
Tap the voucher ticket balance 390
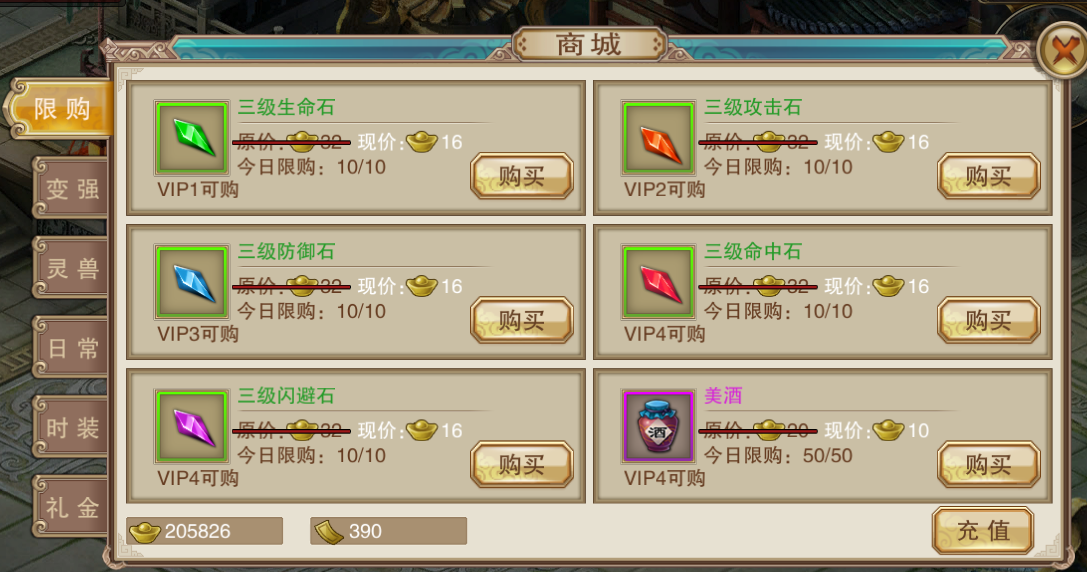[388, 531]
